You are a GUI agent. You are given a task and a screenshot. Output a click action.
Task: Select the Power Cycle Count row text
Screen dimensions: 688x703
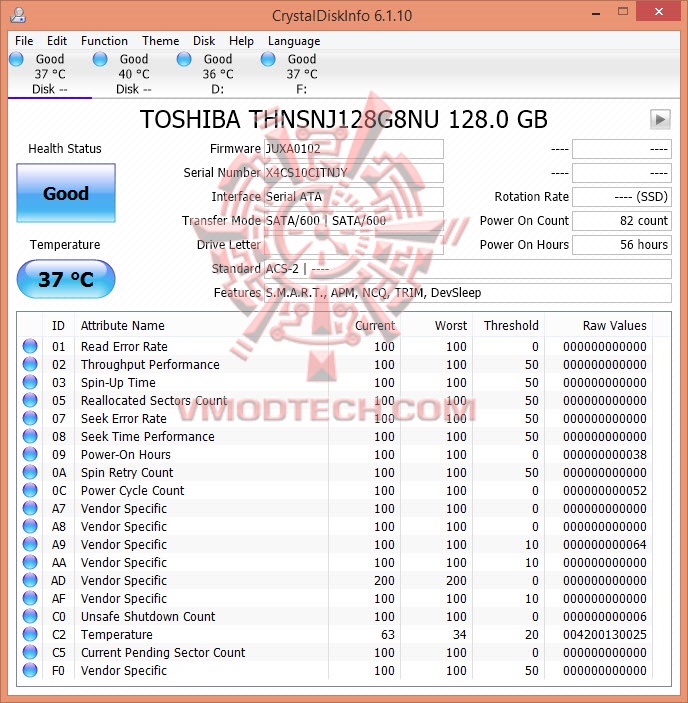point(132,490)
